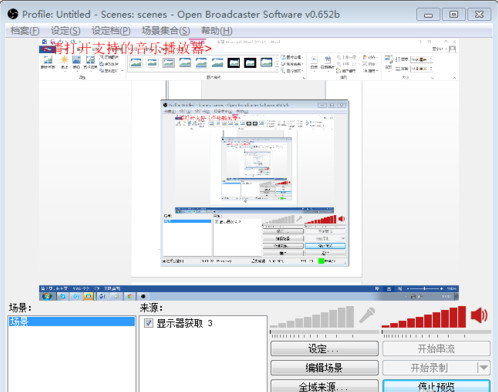
Task: Toggle the 显示器获取 3 source checkbox
Action: pos(149,323)
